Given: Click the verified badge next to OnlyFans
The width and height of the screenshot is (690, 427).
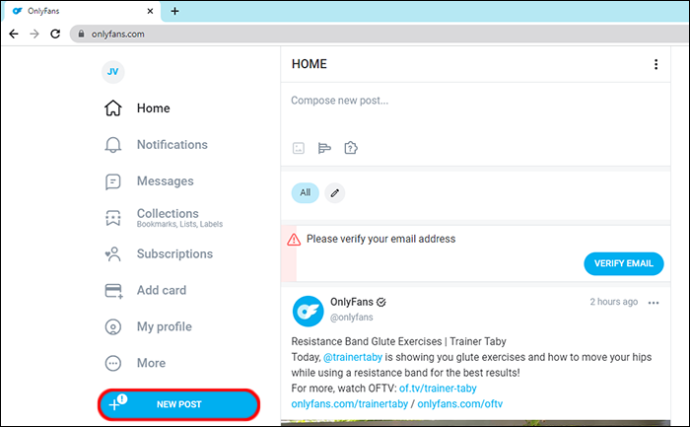Looking at the screenshot, I should pos(381,302).
